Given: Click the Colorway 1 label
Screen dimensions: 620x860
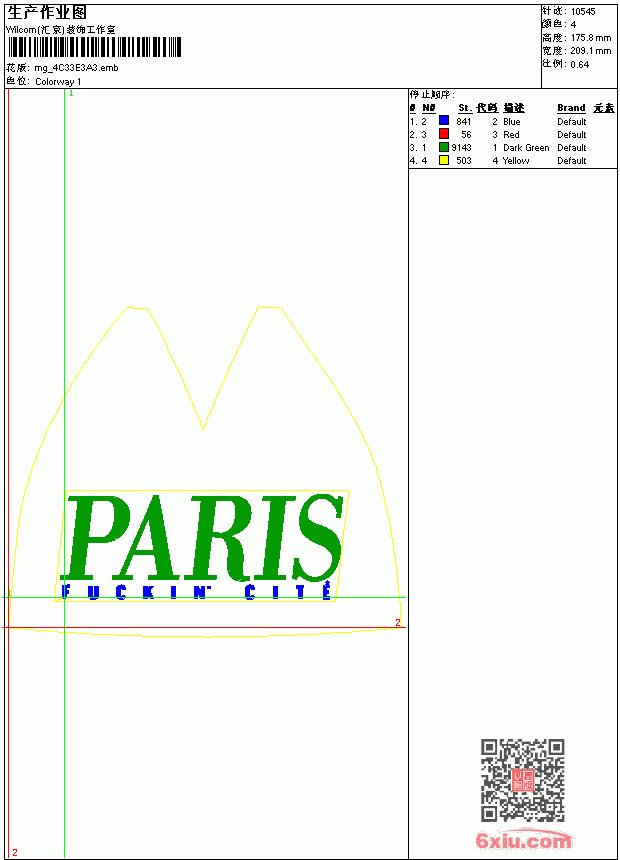Looking at the screenshot, I should tap(58, 82).
